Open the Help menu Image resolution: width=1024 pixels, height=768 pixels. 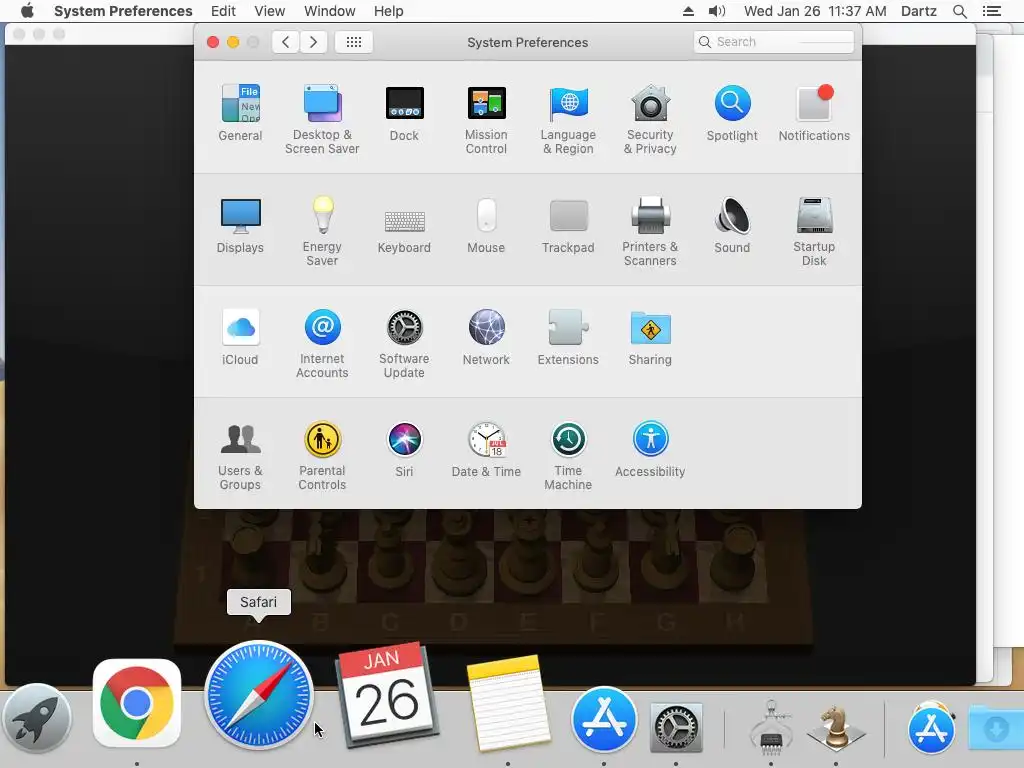[388, 11]
